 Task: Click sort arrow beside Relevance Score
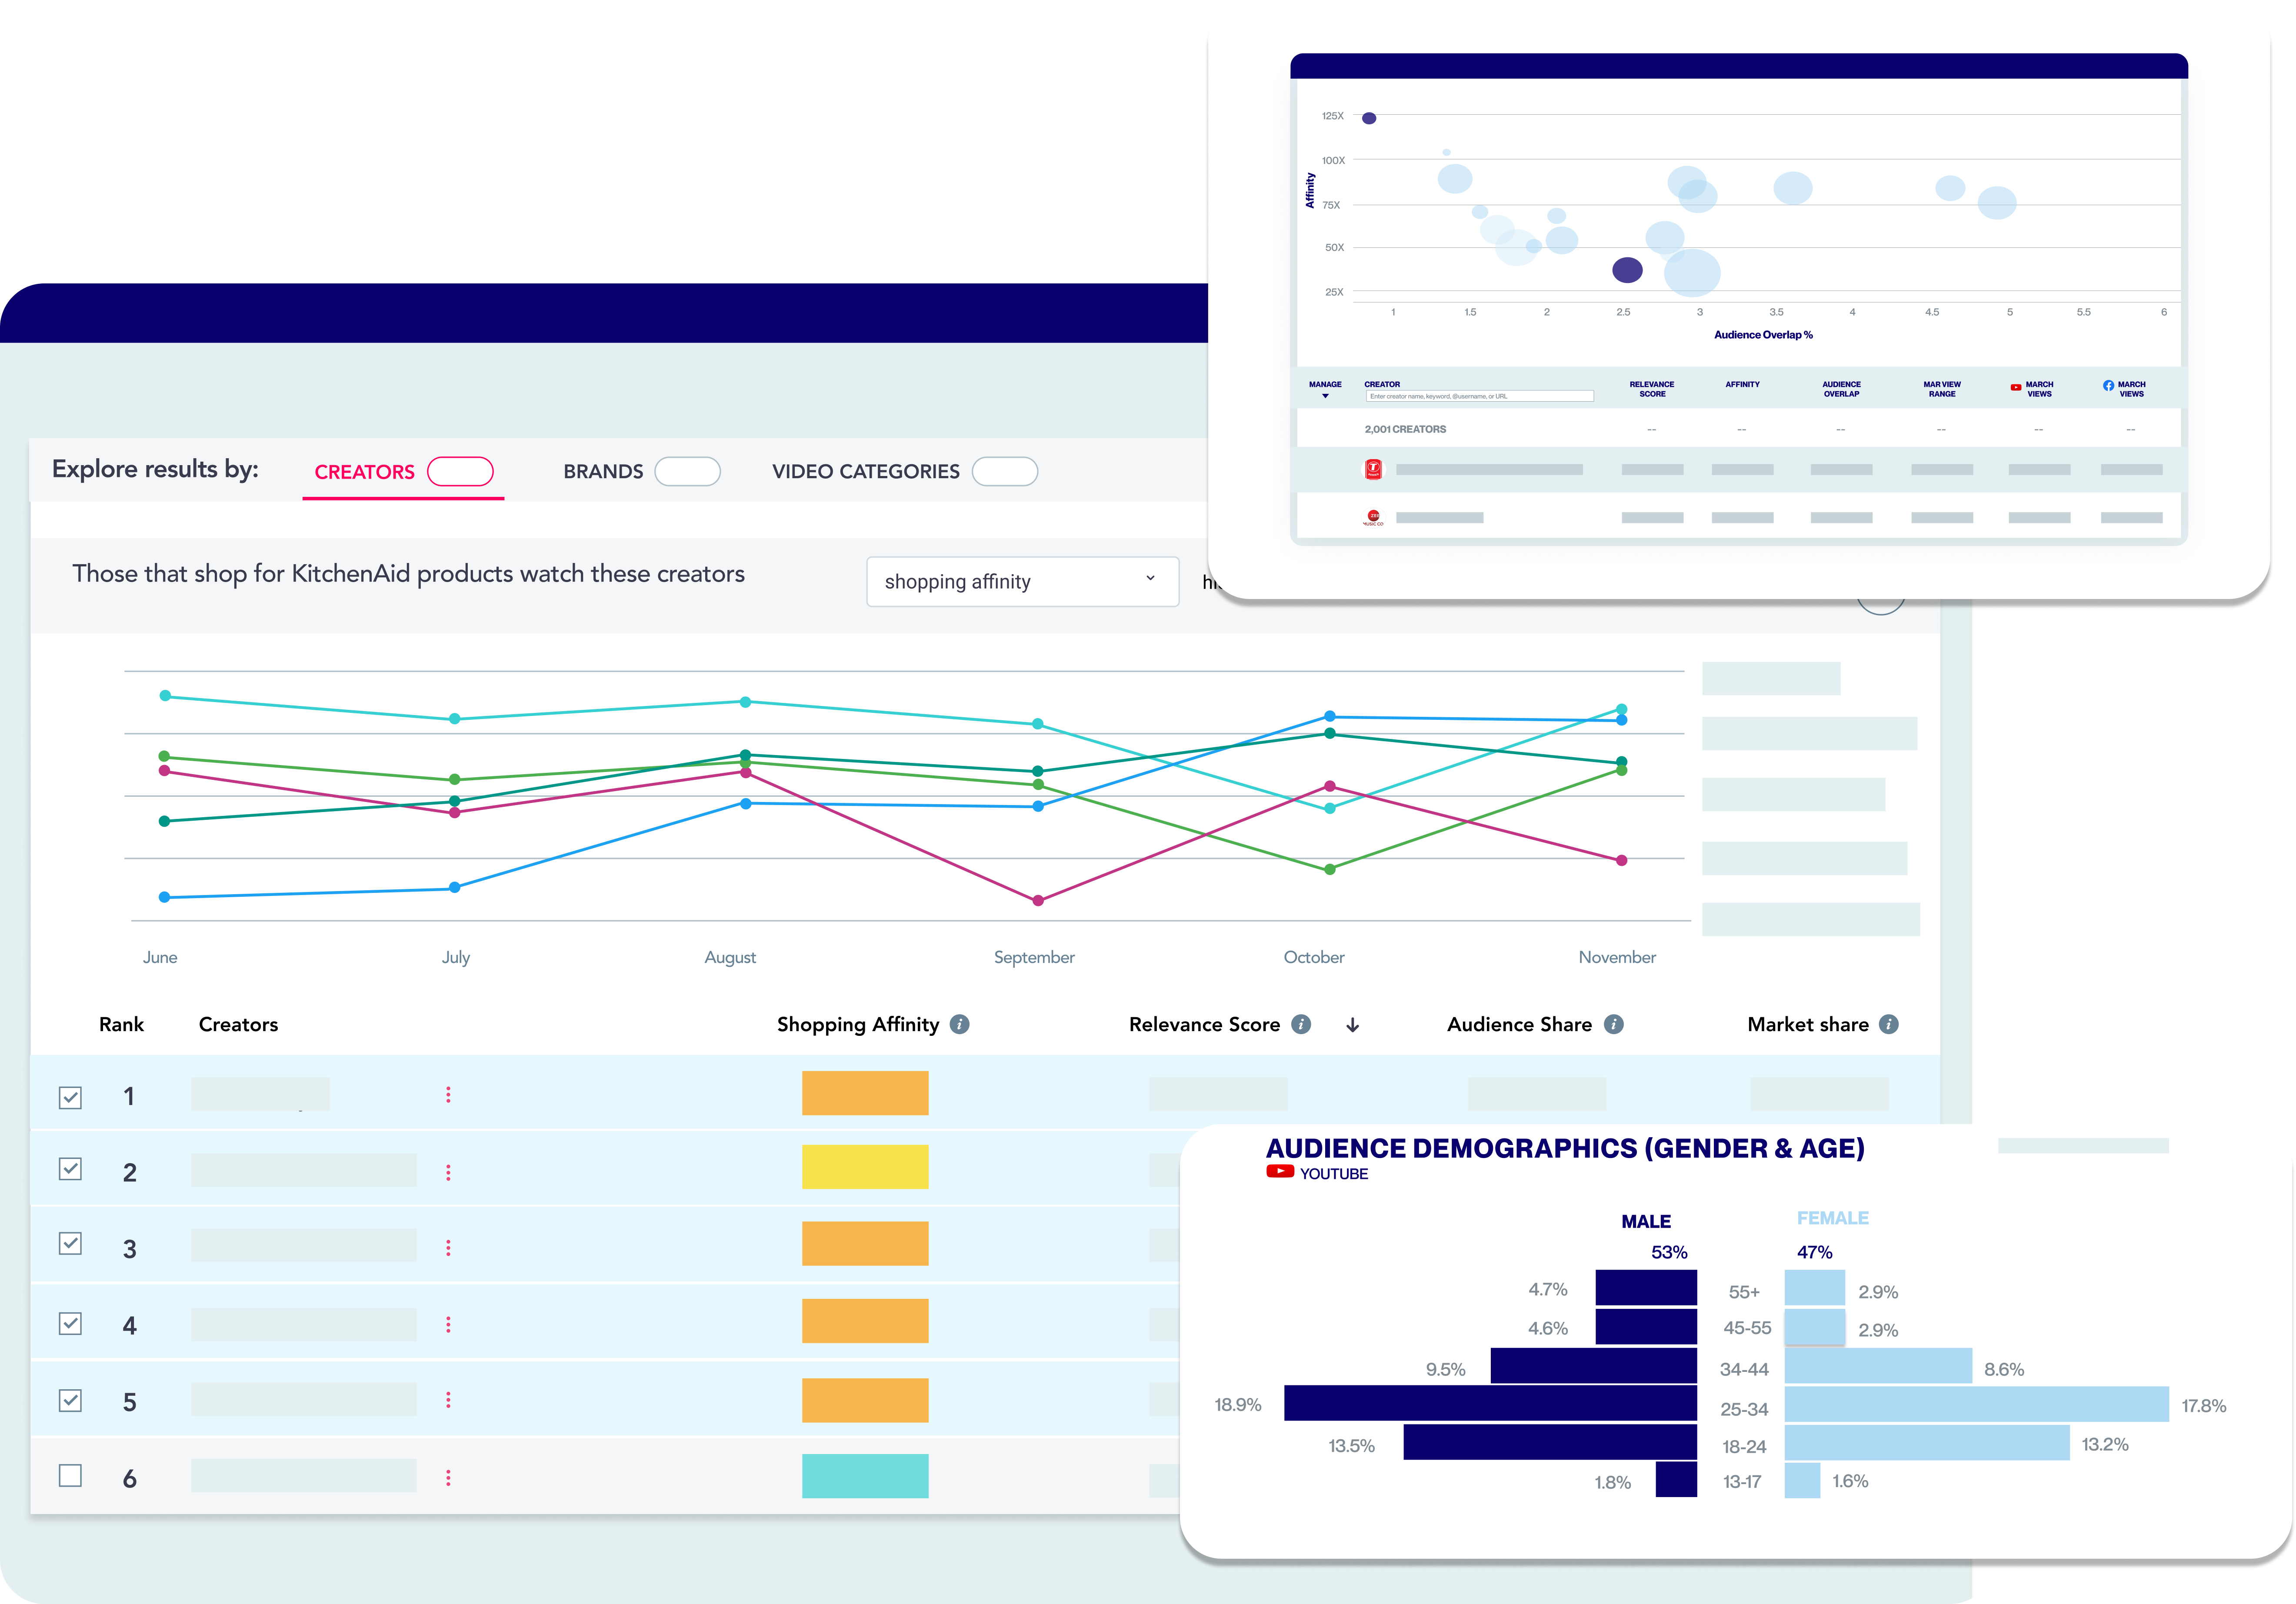(1352, 1025)
